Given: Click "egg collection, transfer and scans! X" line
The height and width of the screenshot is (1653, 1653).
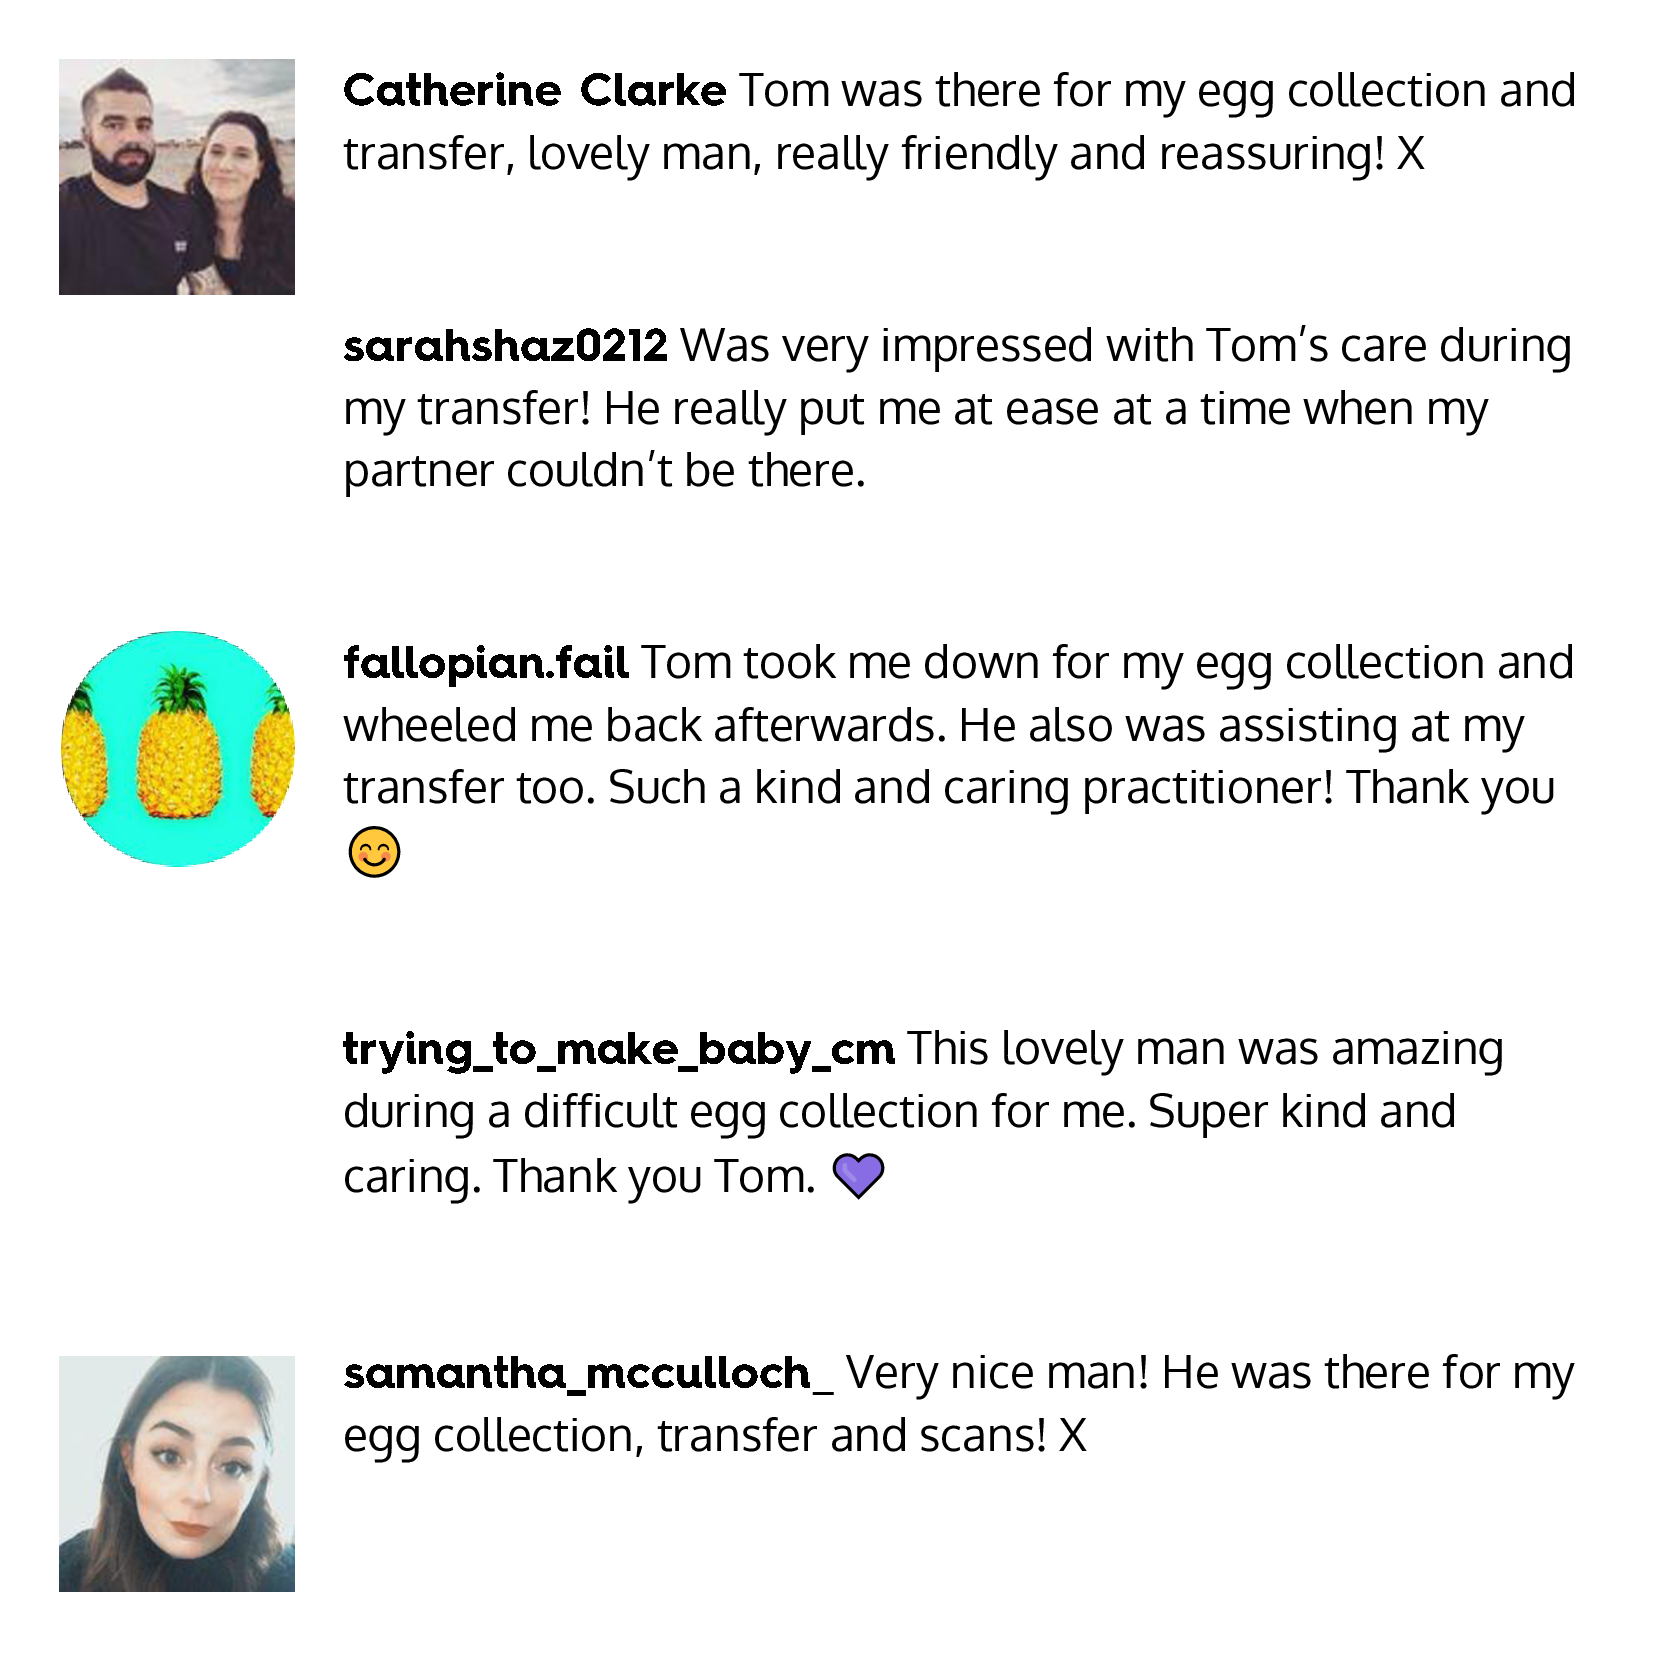Looking at the screenshot, I should click(x=714, y=1436).
